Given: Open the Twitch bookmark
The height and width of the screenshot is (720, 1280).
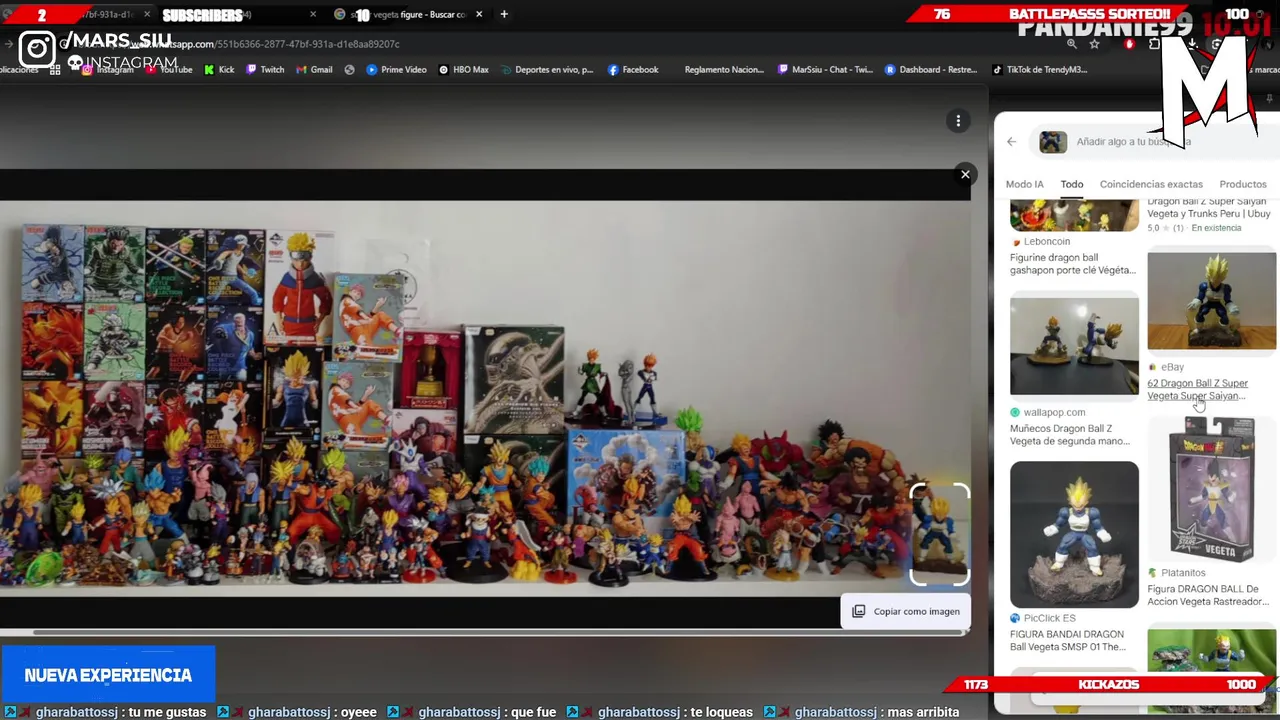Looking at the screenshot, I should 265,70.
